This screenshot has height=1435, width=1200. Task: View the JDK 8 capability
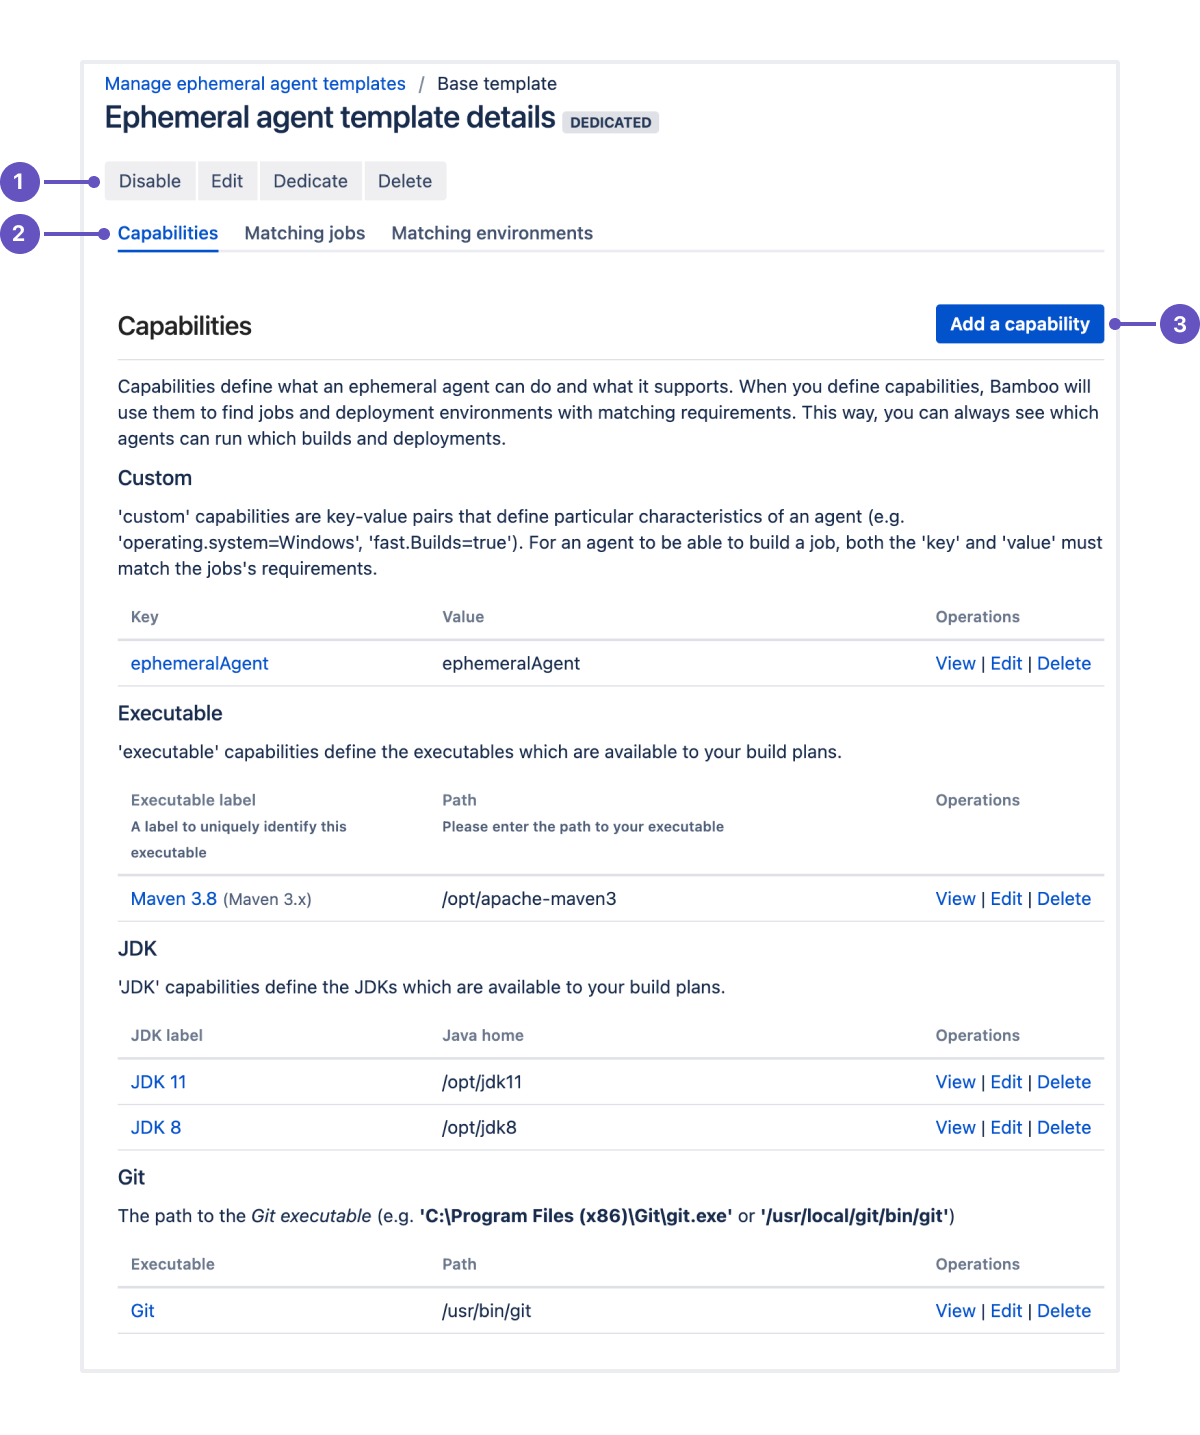[955, 1128]
